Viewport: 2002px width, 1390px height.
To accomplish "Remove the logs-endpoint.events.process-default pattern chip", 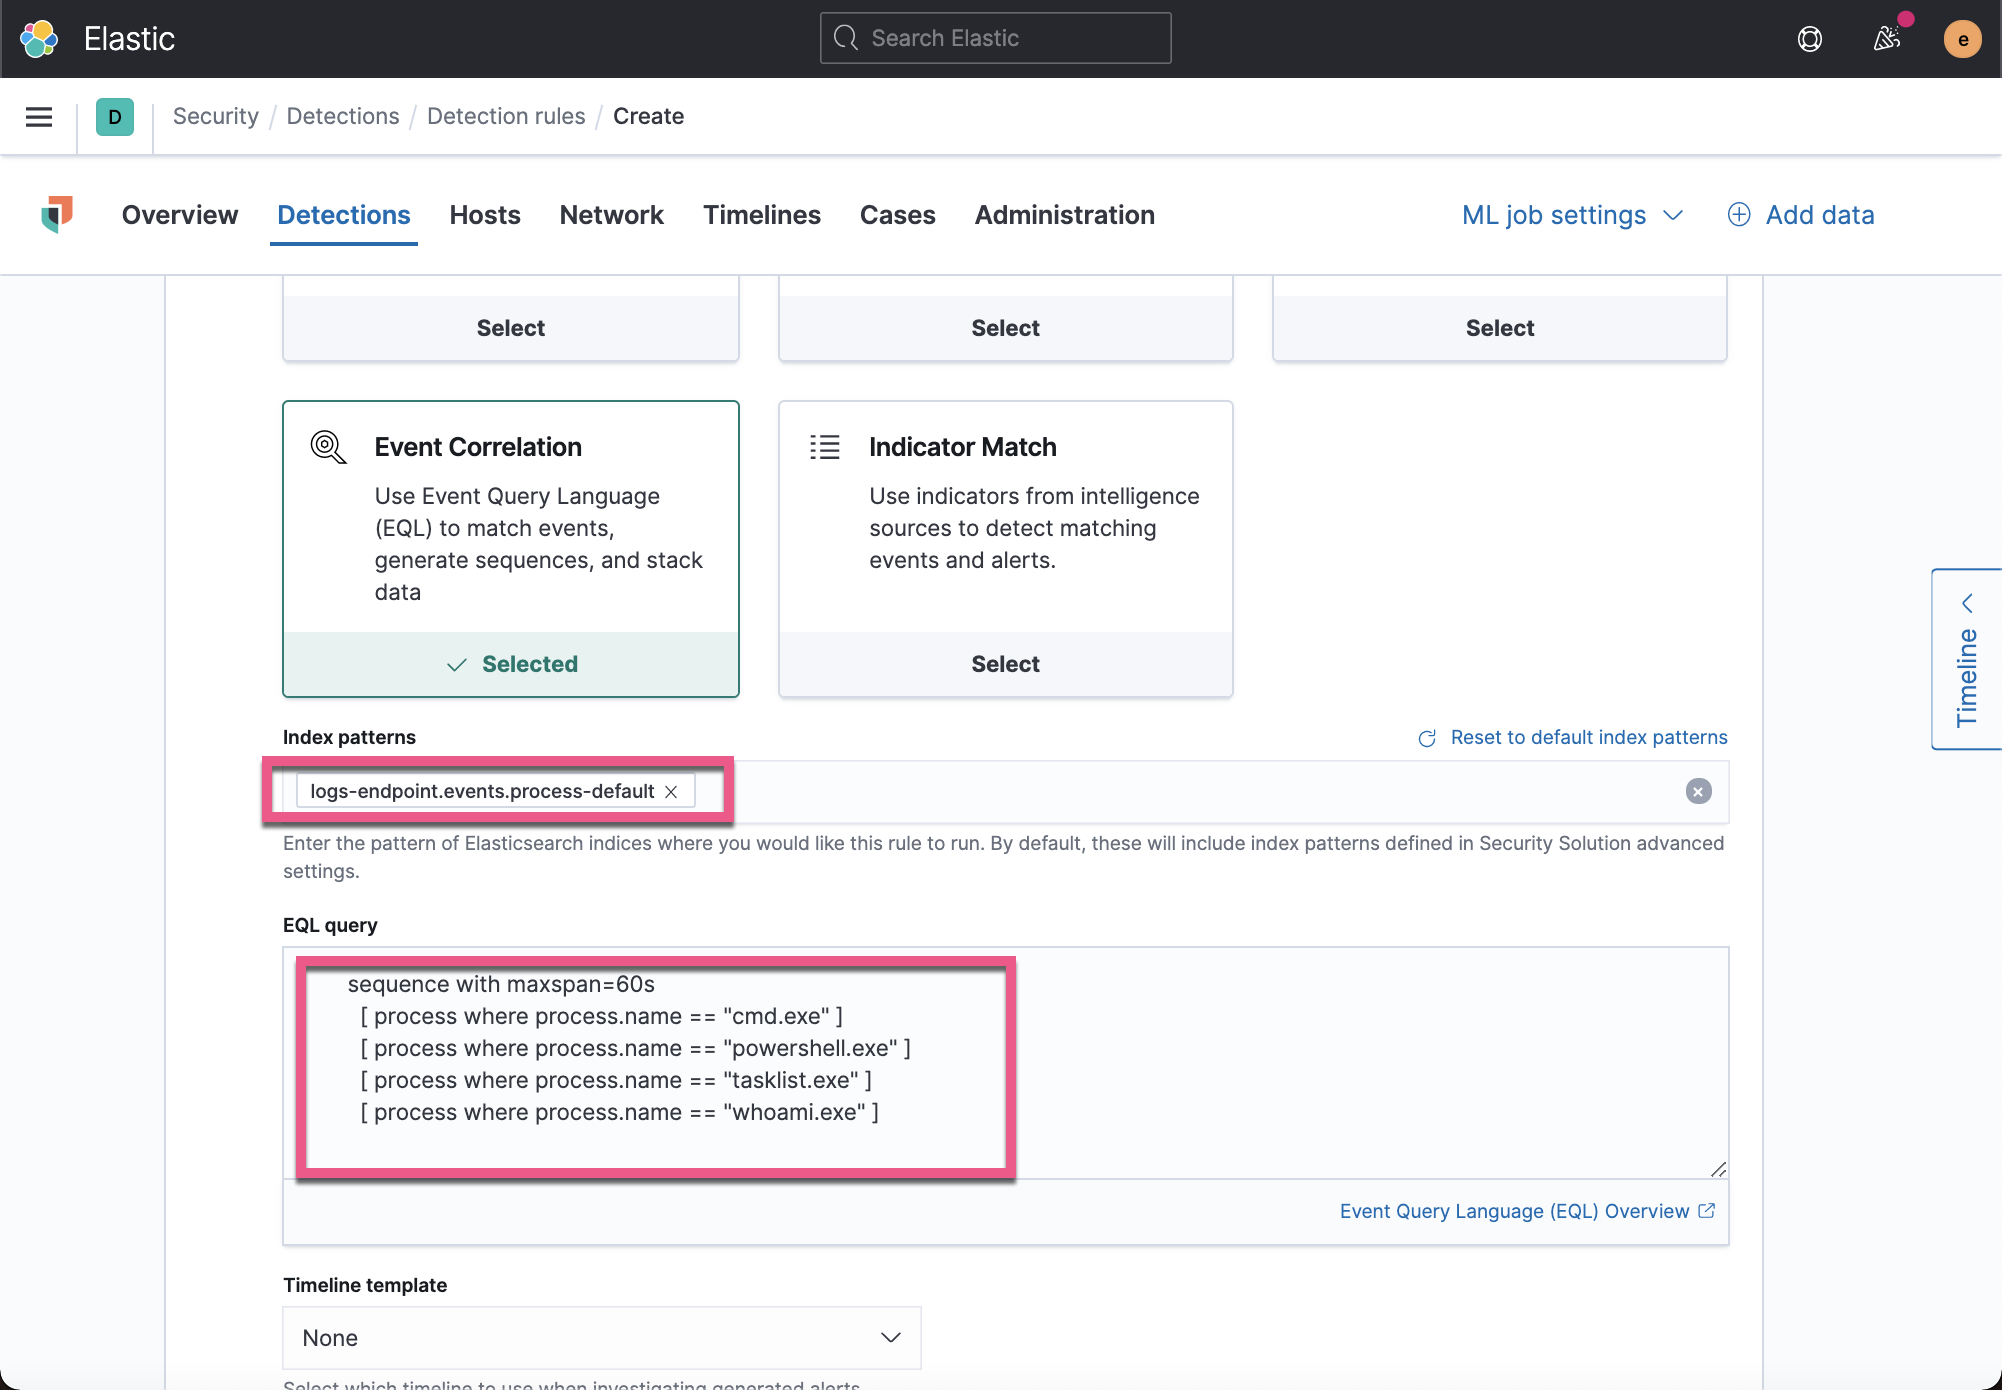I will pyautogui.click(x=672, y=791).
